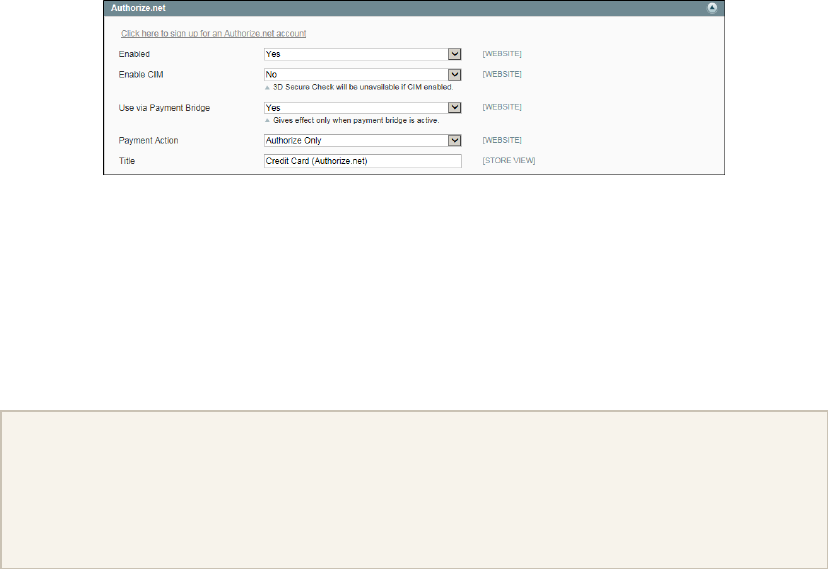Click the Enabled field label
This screenshot has height=569, width=828.
click(134, 54)
